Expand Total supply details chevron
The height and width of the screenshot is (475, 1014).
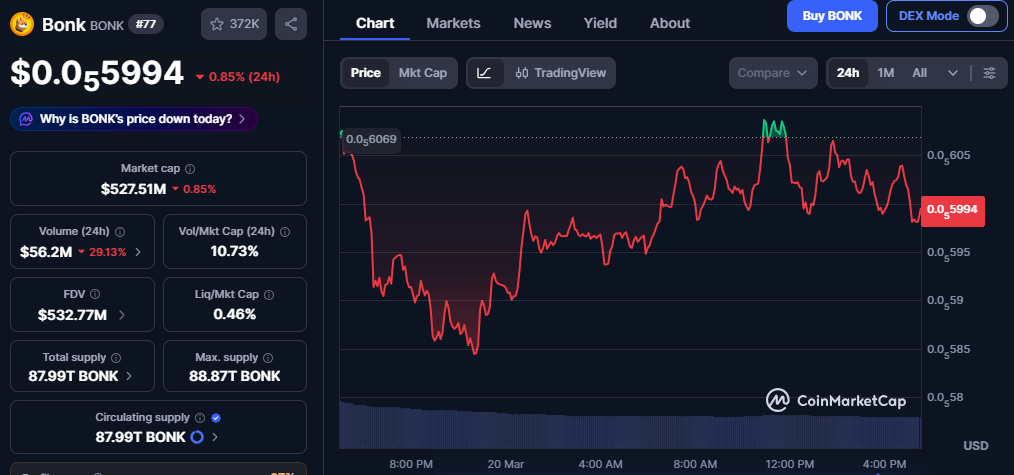[x=129, y=376]
